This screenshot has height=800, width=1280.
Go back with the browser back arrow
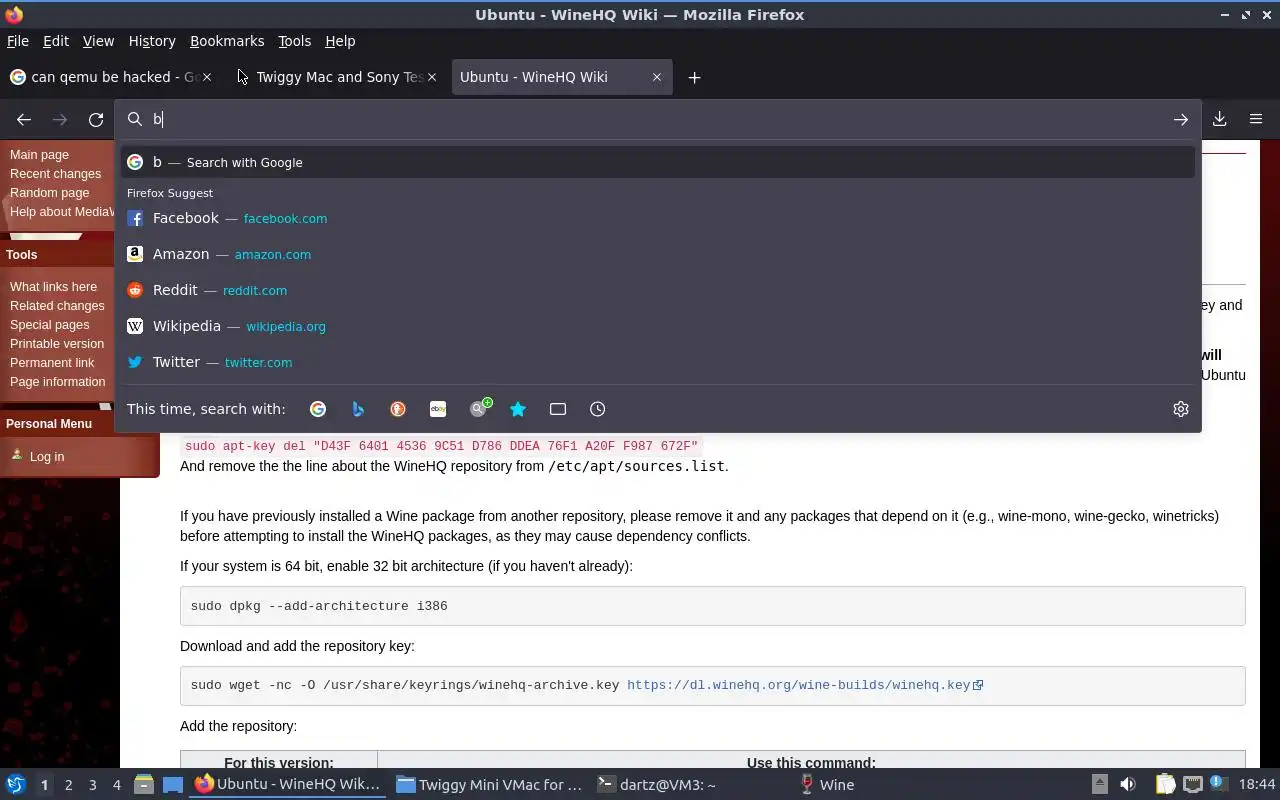[x=24, y=119]
